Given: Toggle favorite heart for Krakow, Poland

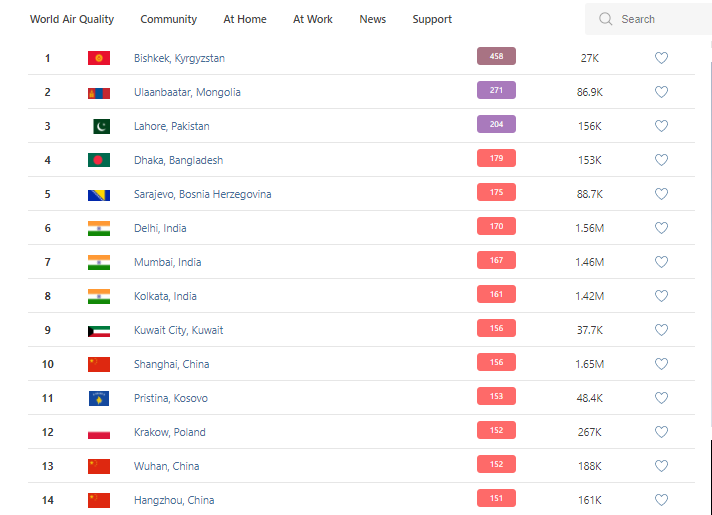Looking at the screenshot, I should pos(661,432).
